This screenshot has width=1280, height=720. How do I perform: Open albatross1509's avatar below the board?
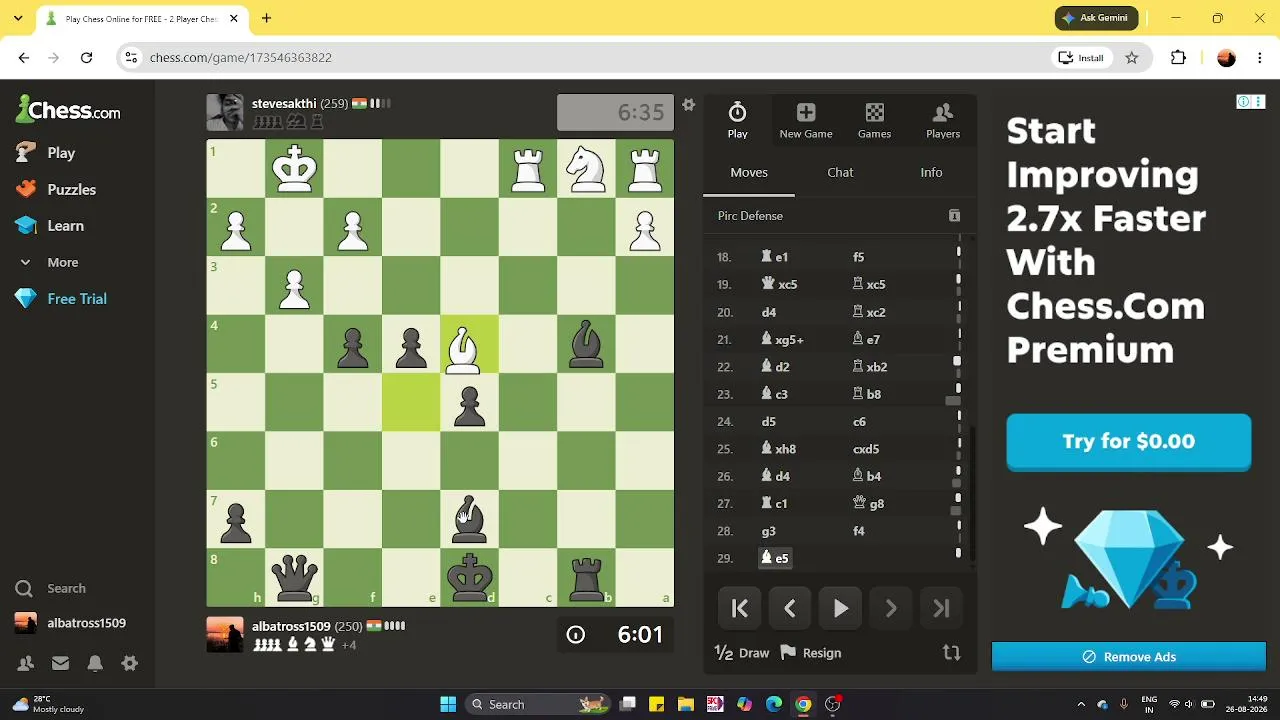pos(224,634)
